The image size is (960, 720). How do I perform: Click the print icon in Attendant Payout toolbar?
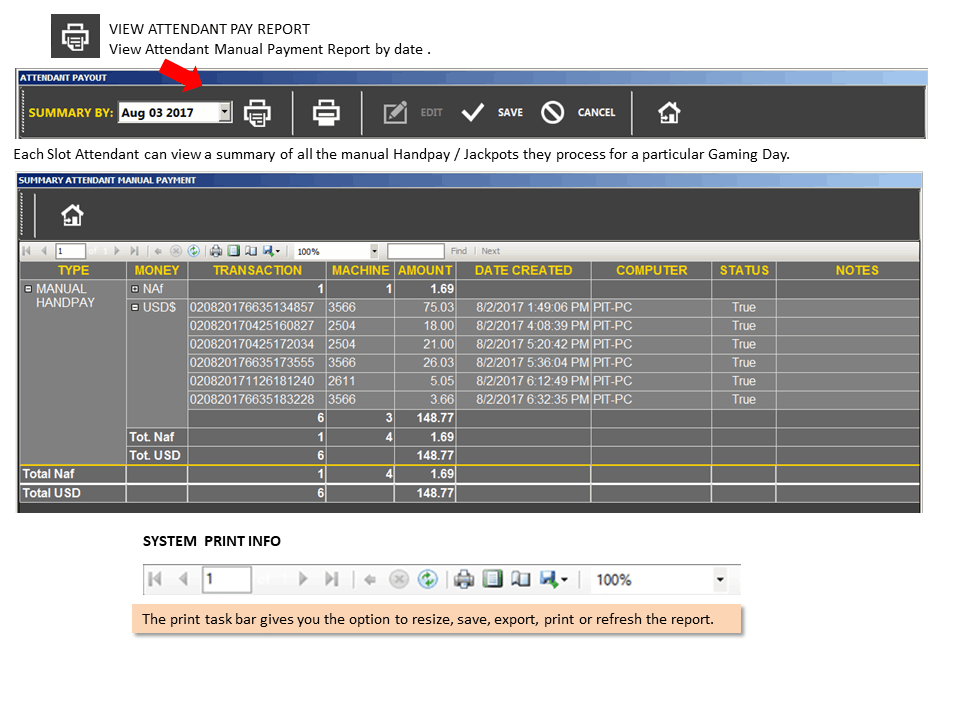(x=326, y=113)
